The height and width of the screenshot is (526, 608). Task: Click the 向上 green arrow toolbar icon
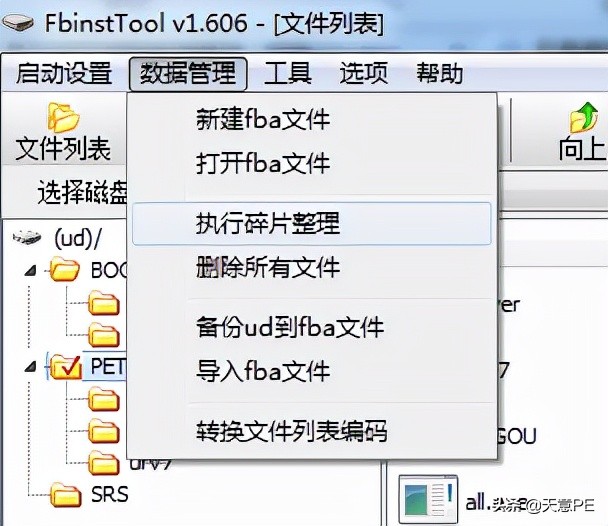[x=583, y=117]
